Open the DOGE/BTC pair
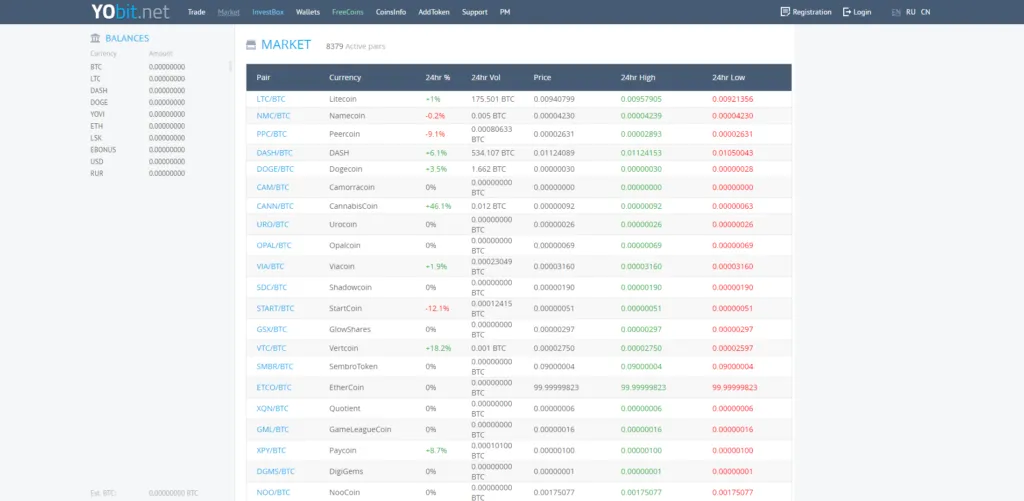The height and width of the screenshot is (501, 1024). (x=275, y=169)
